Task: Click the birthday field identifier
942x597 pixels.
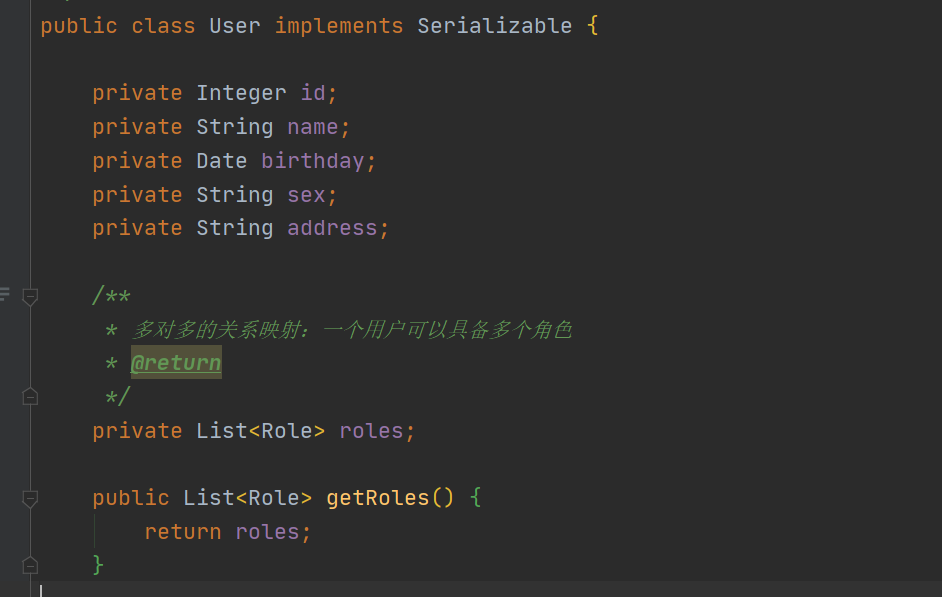Action: pos(312,161)
